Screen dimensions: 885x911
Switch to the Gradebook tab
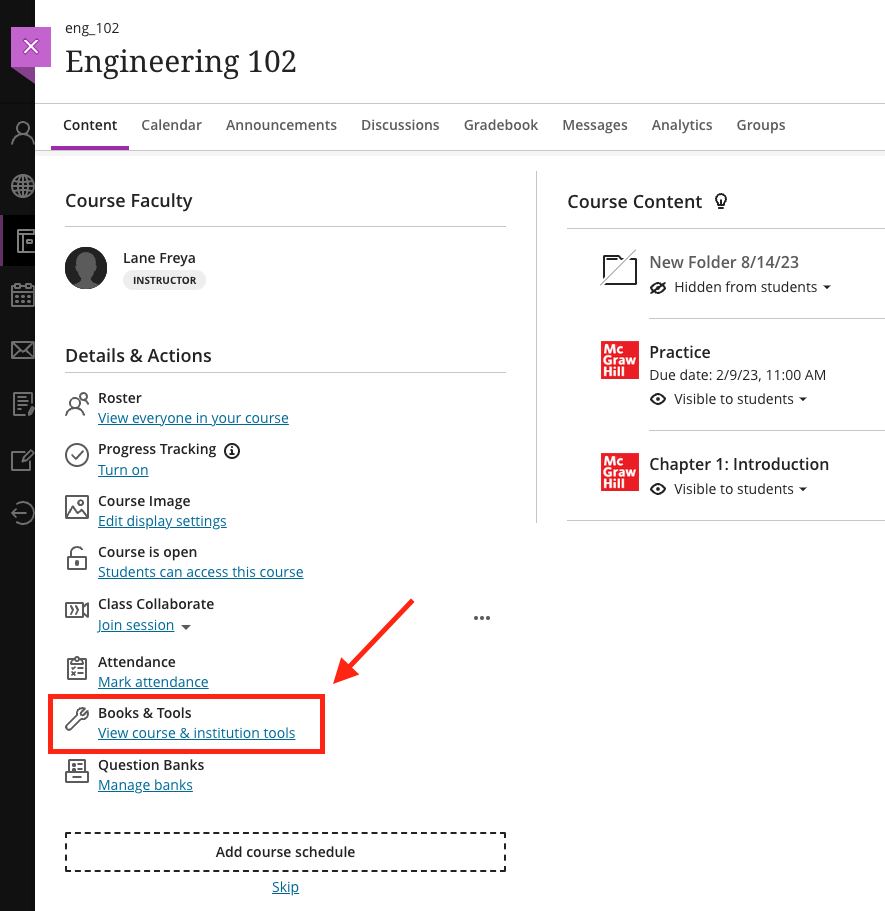(x=500, y=125)
